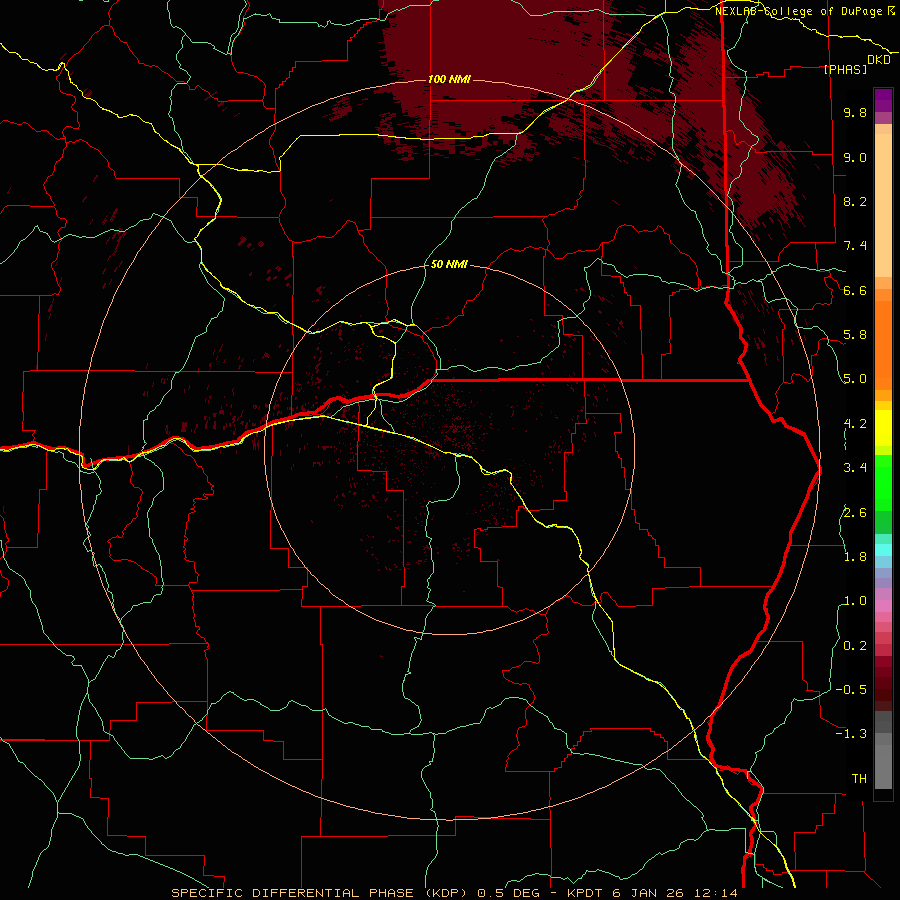Click the 7.4 scale value

tap(855, 246)
